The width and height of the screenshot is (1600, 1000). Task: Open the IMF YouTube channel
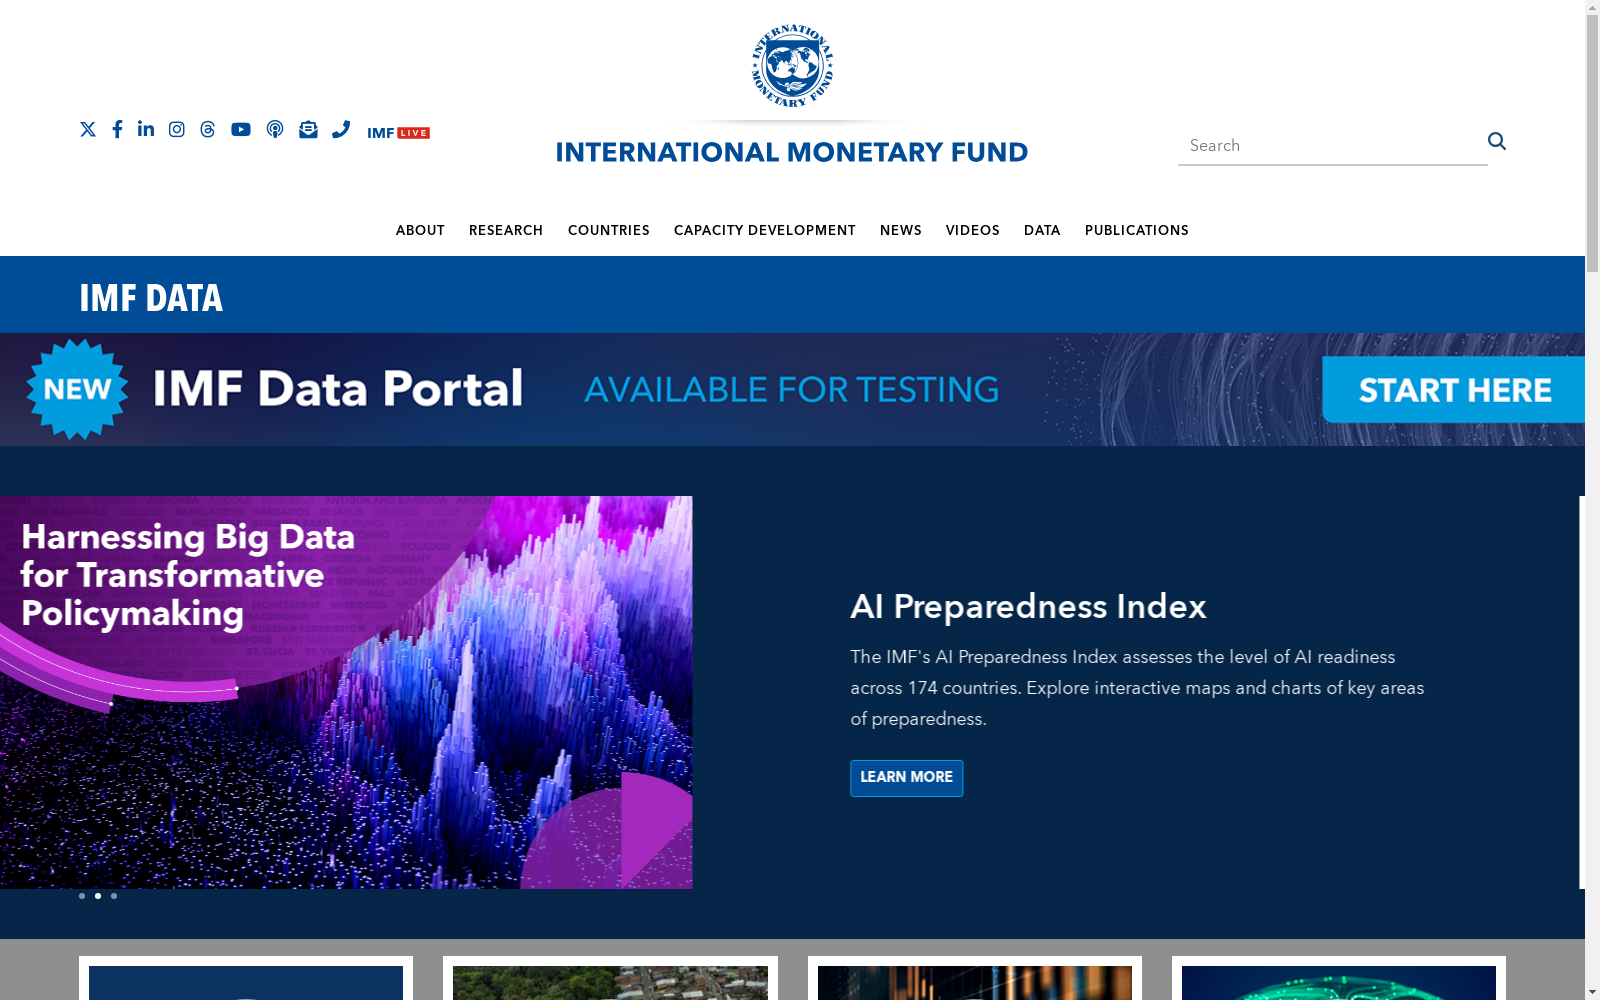tap(241, 129)
